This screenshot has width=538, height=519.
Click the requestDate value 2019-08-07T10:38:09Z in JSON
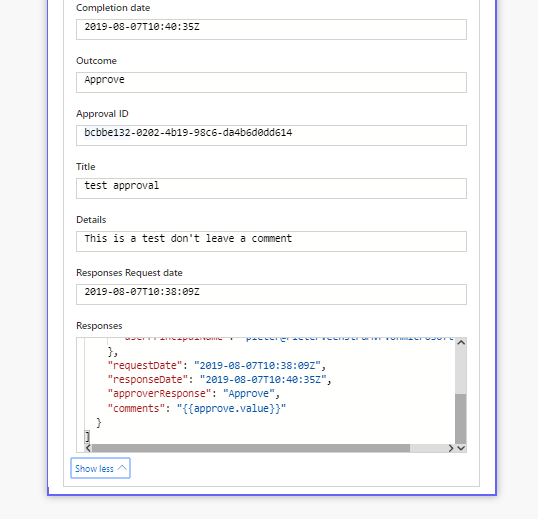coord(257,366)
